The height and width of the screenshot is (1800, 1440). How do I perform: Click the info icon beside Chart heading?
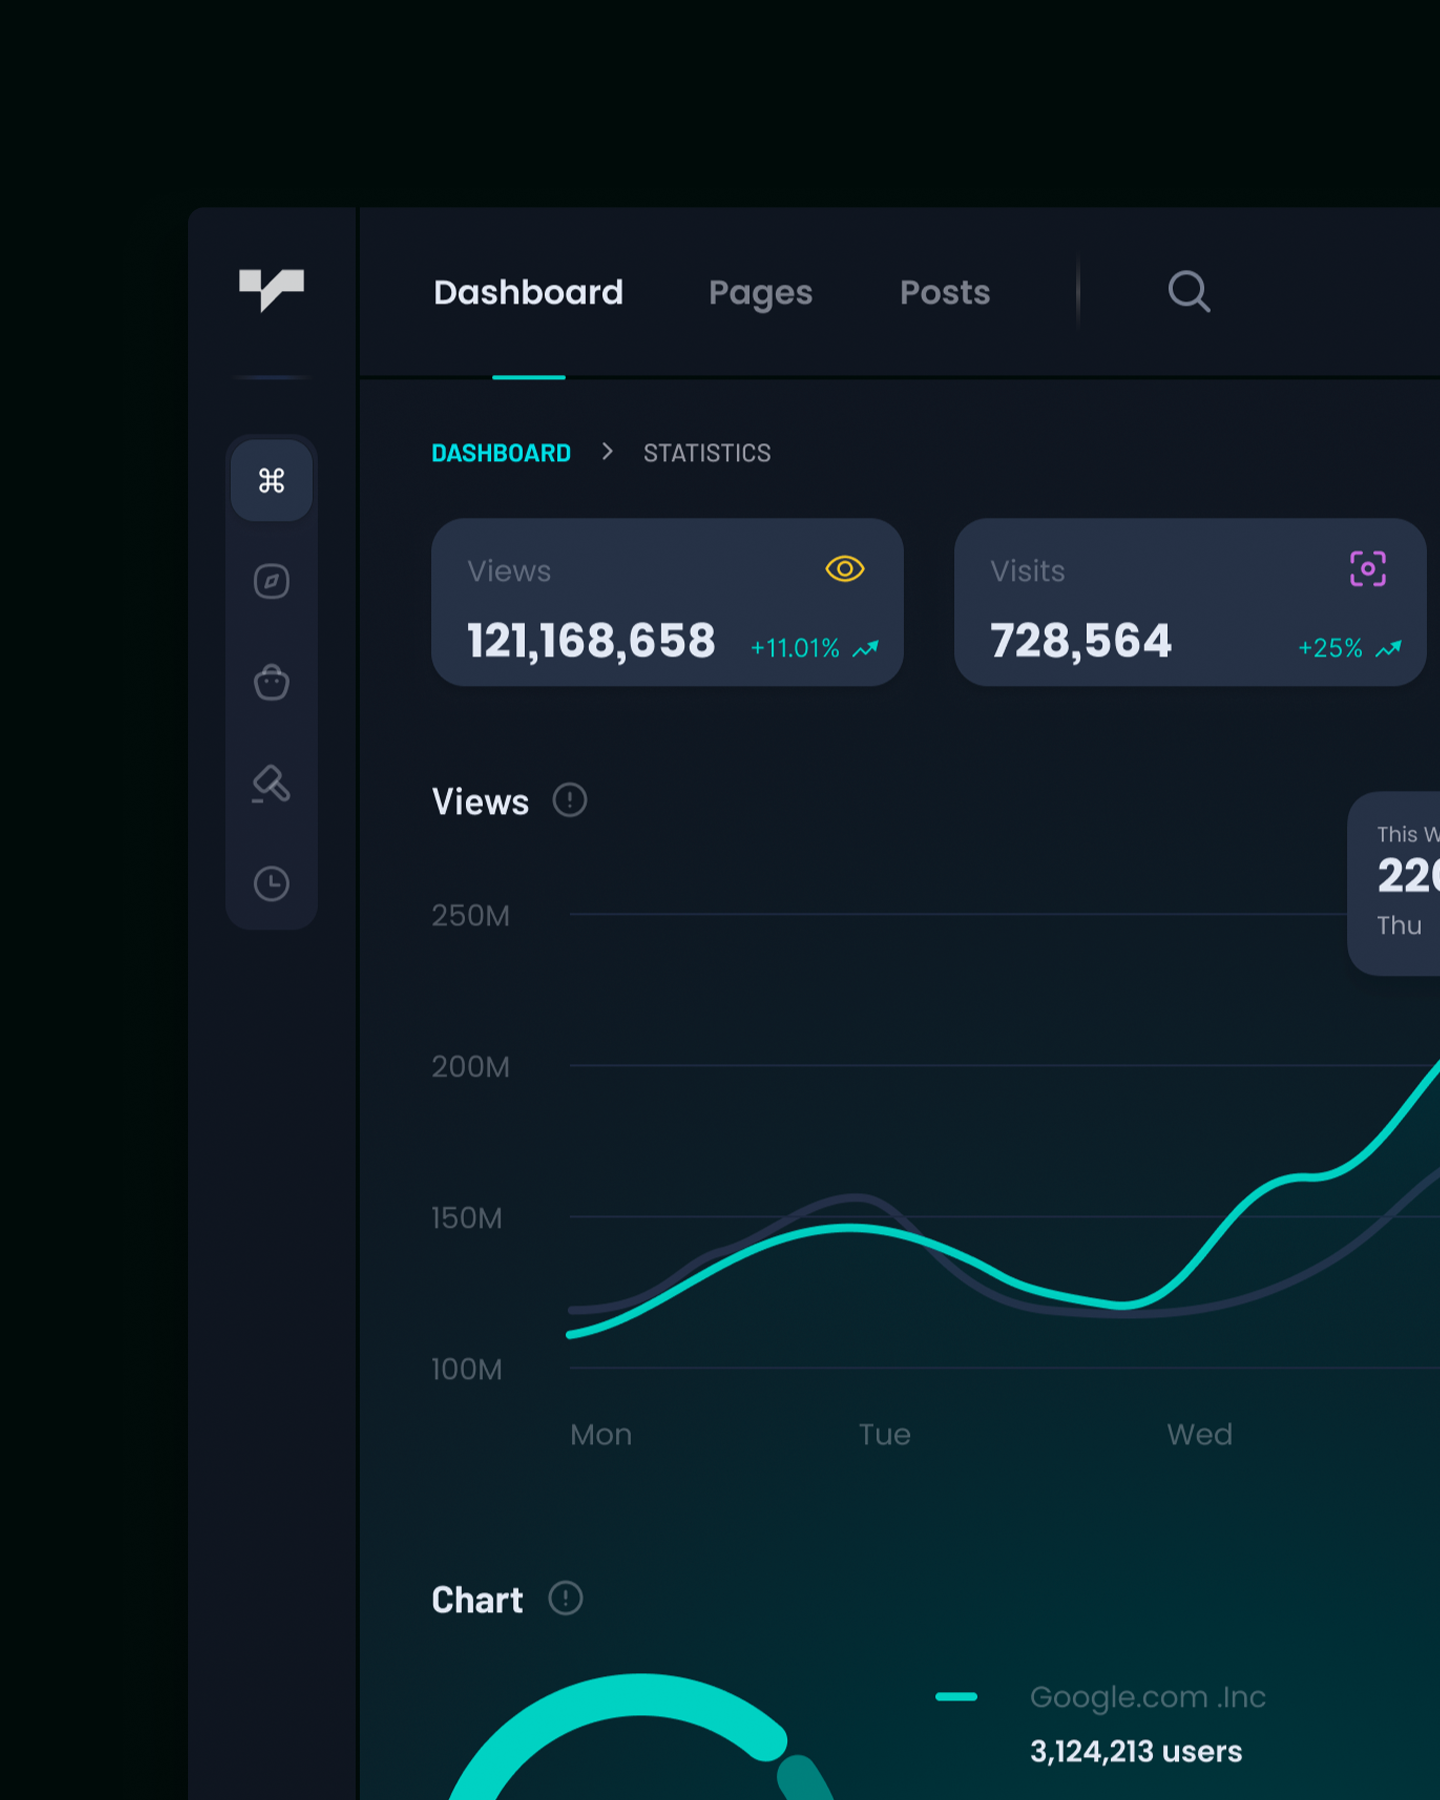[565, 1598]
